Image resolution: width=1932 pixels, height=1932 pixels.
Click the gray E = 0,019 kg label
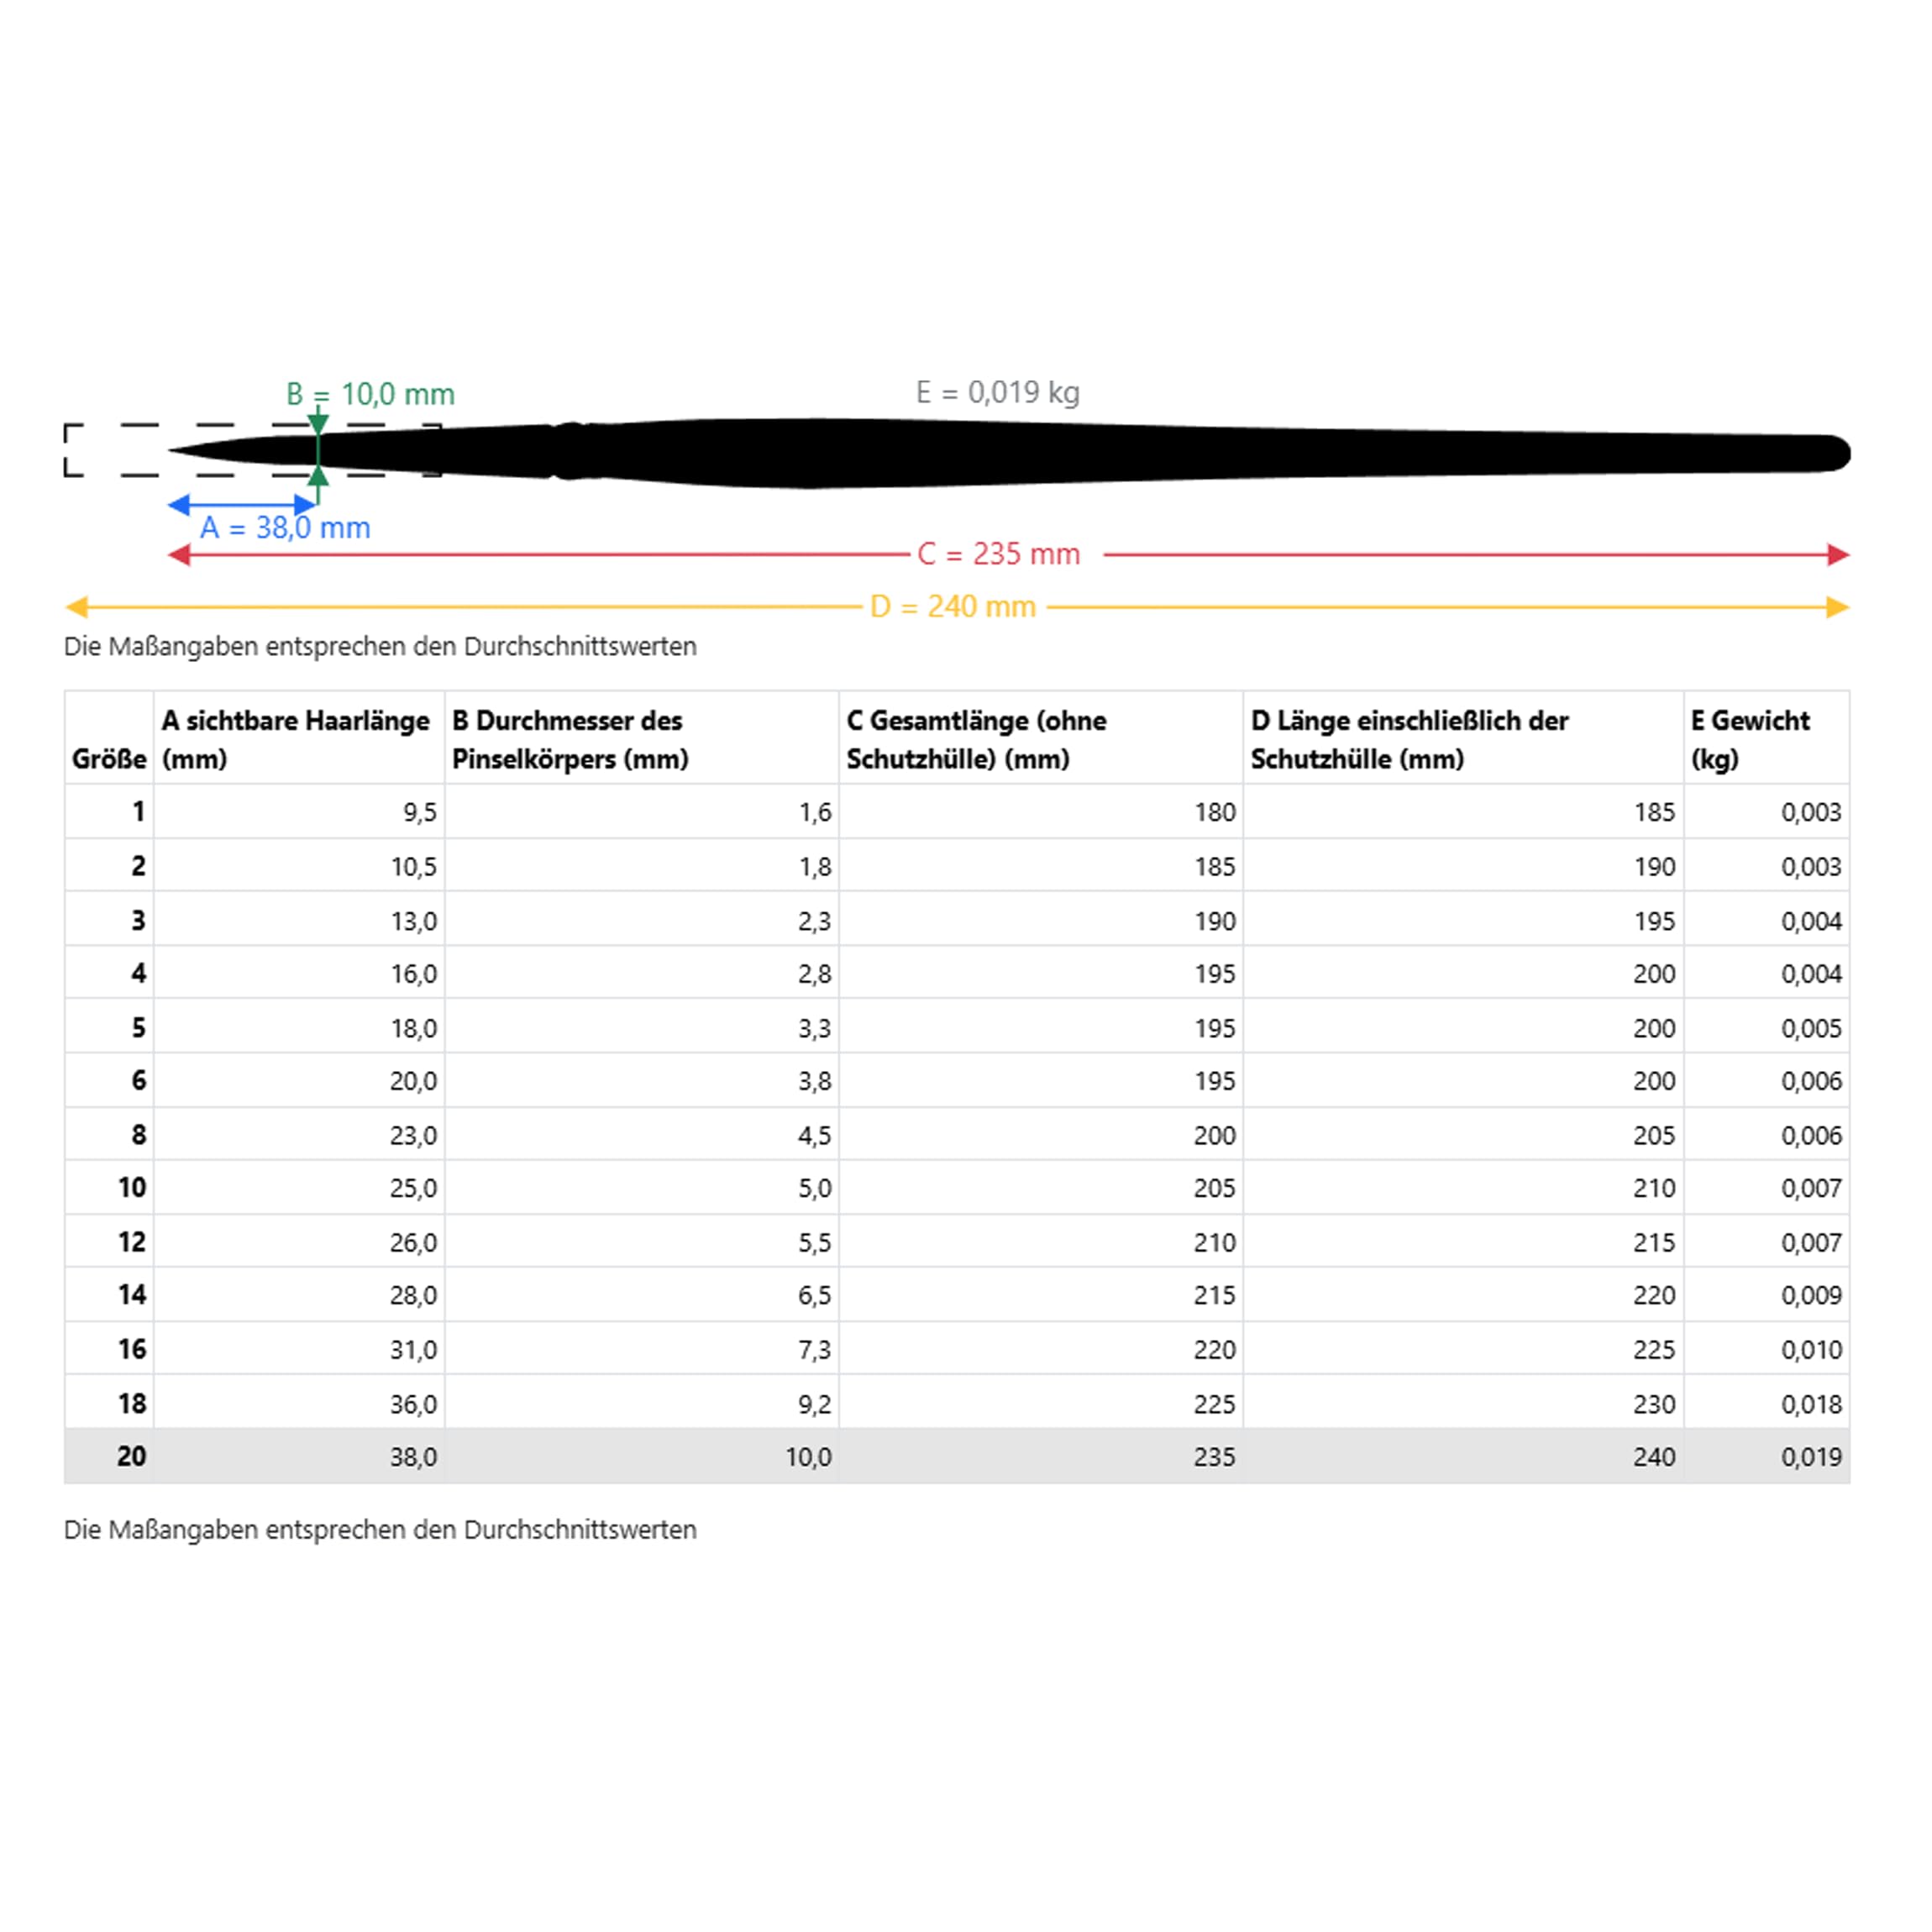pos(997,392)
